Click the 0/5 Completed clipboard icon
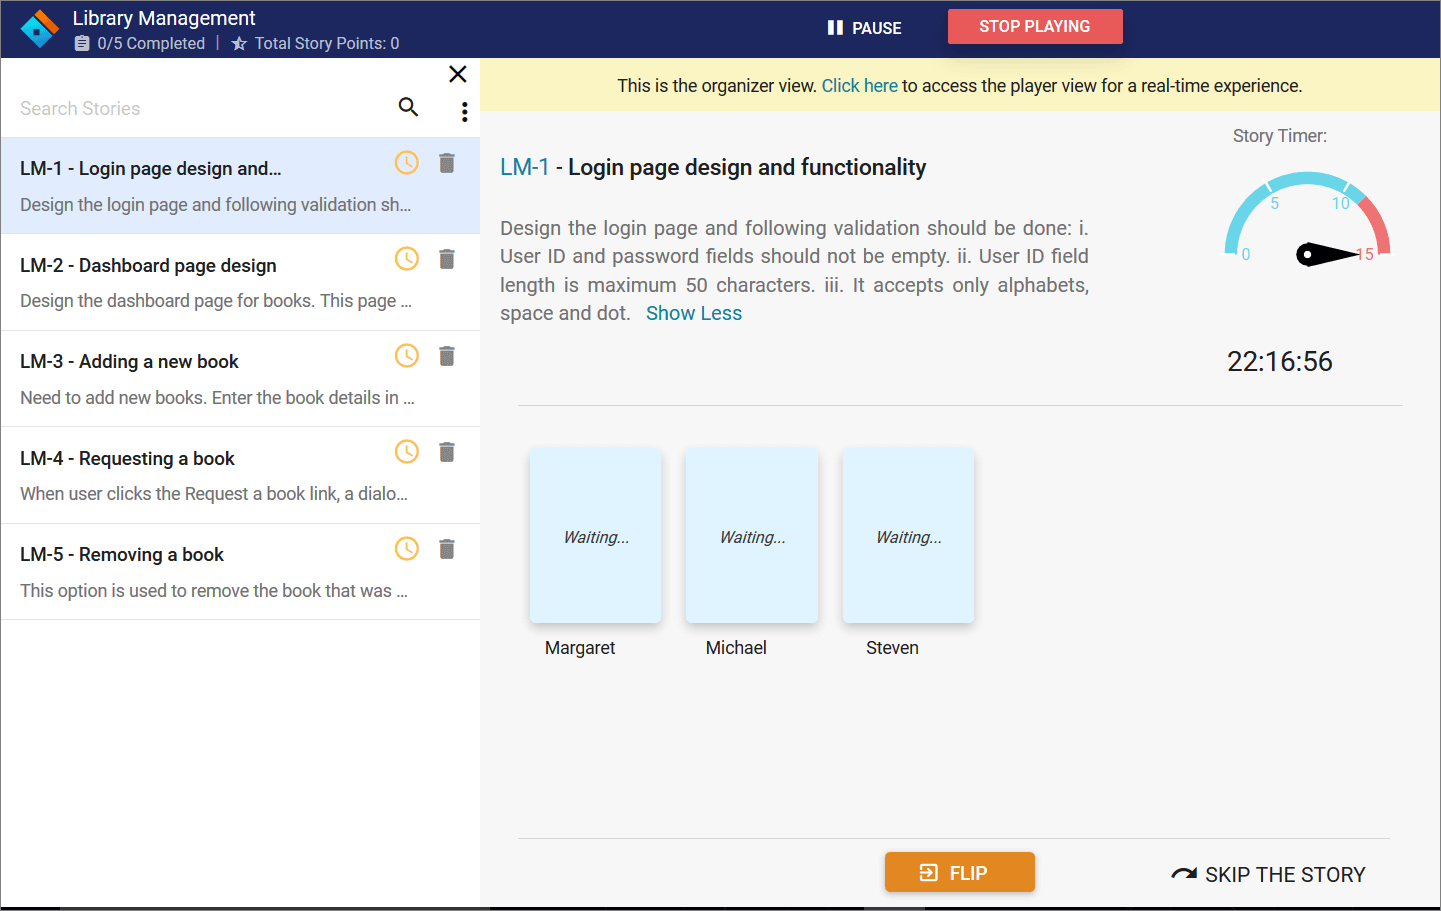Viewport: 1441px width, 911px height. [x=81, y=43]
